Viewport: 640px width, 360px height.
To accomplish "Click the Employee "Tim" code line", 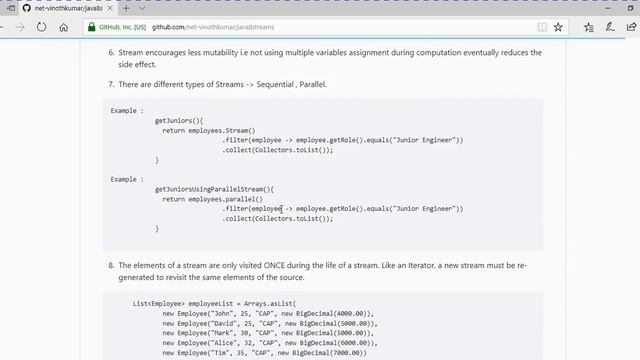I will (264, 353).
